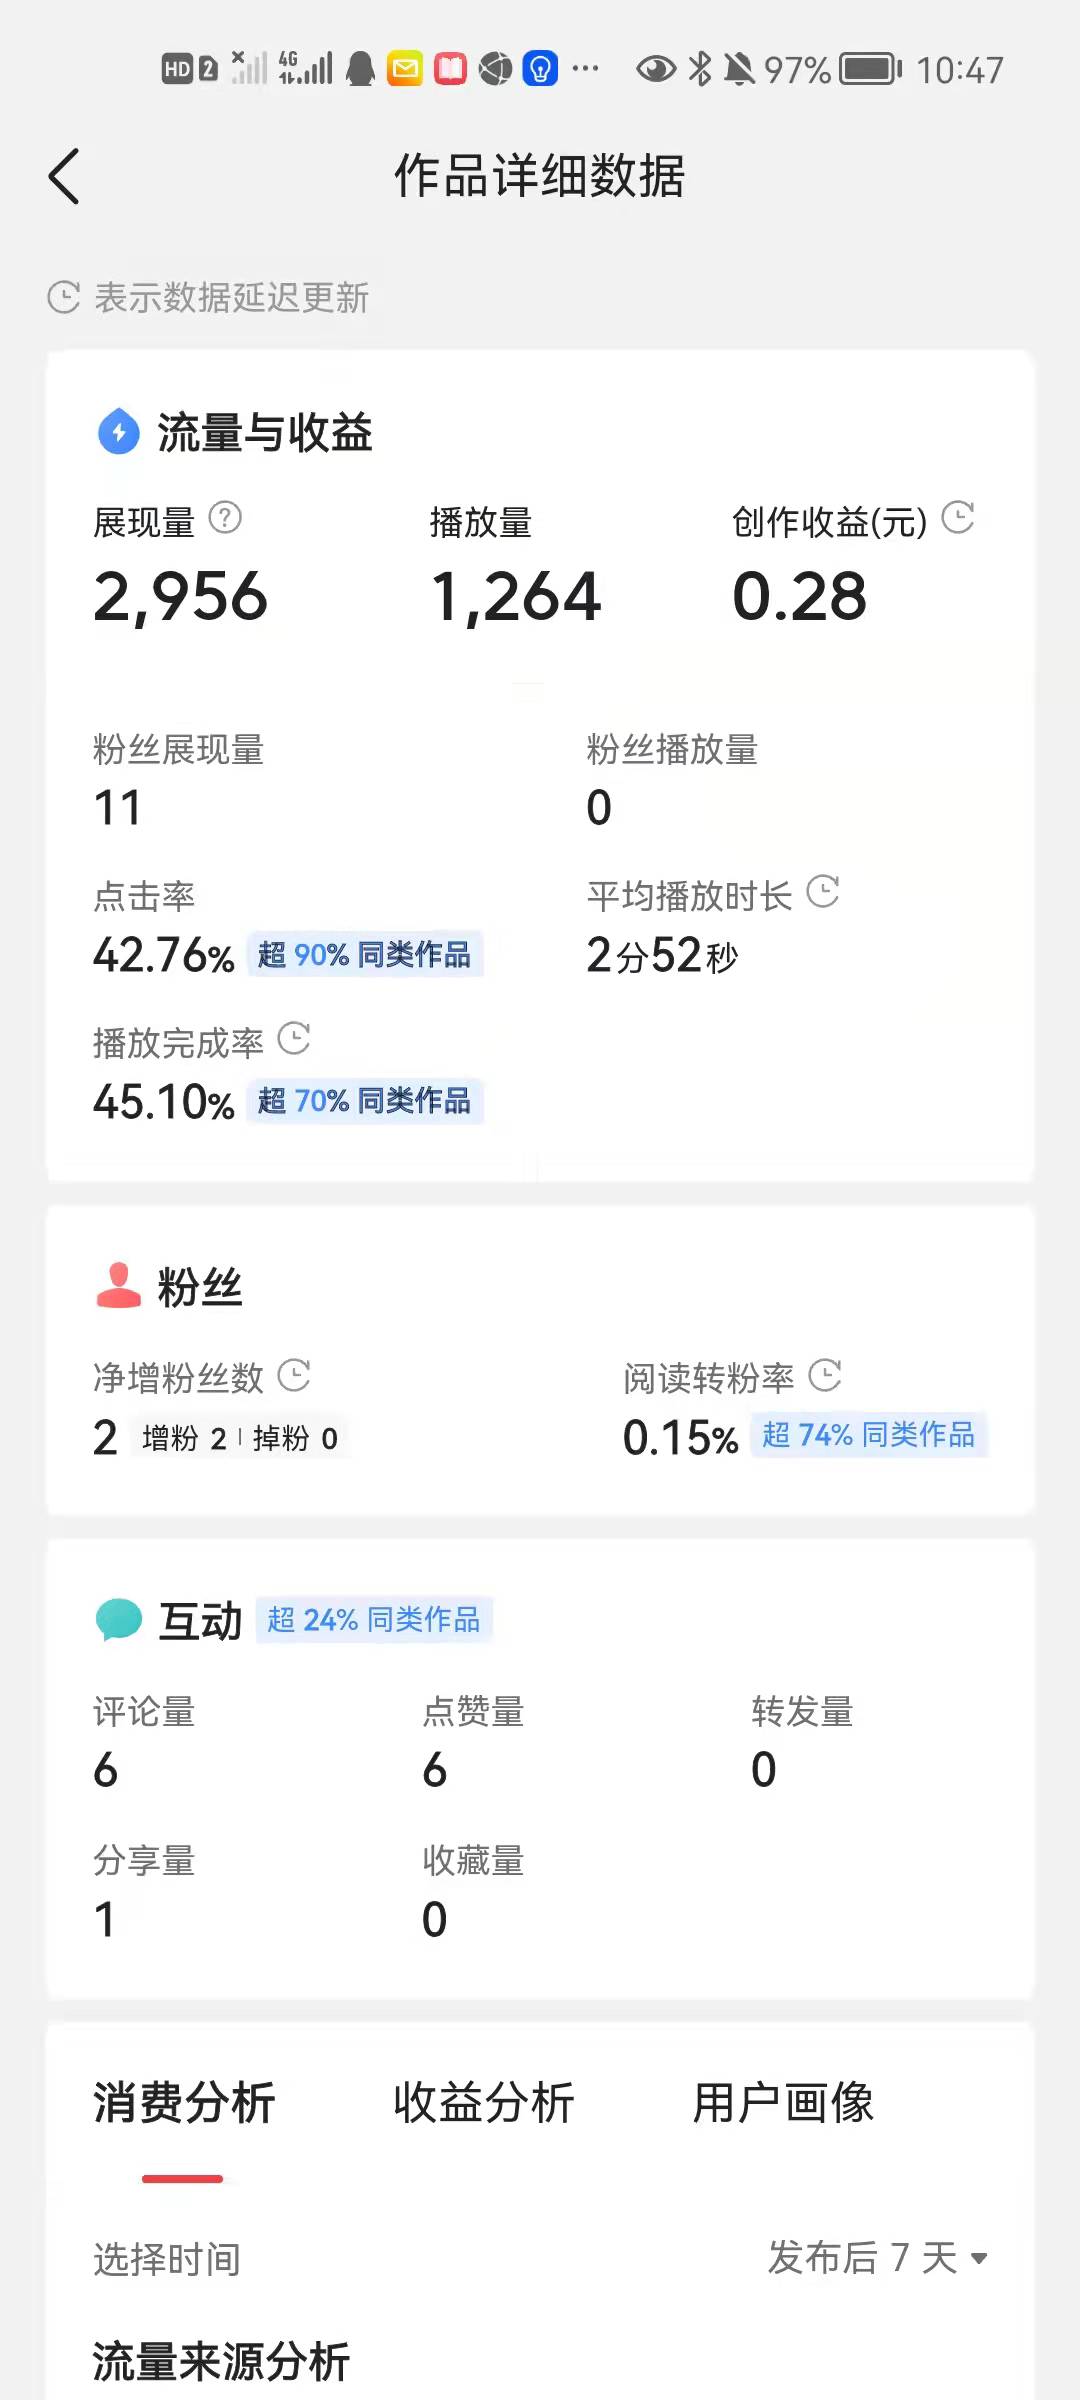
Task: Tap the 超 70% 同类作品 badge
Action: click(x=365, y=1101)
